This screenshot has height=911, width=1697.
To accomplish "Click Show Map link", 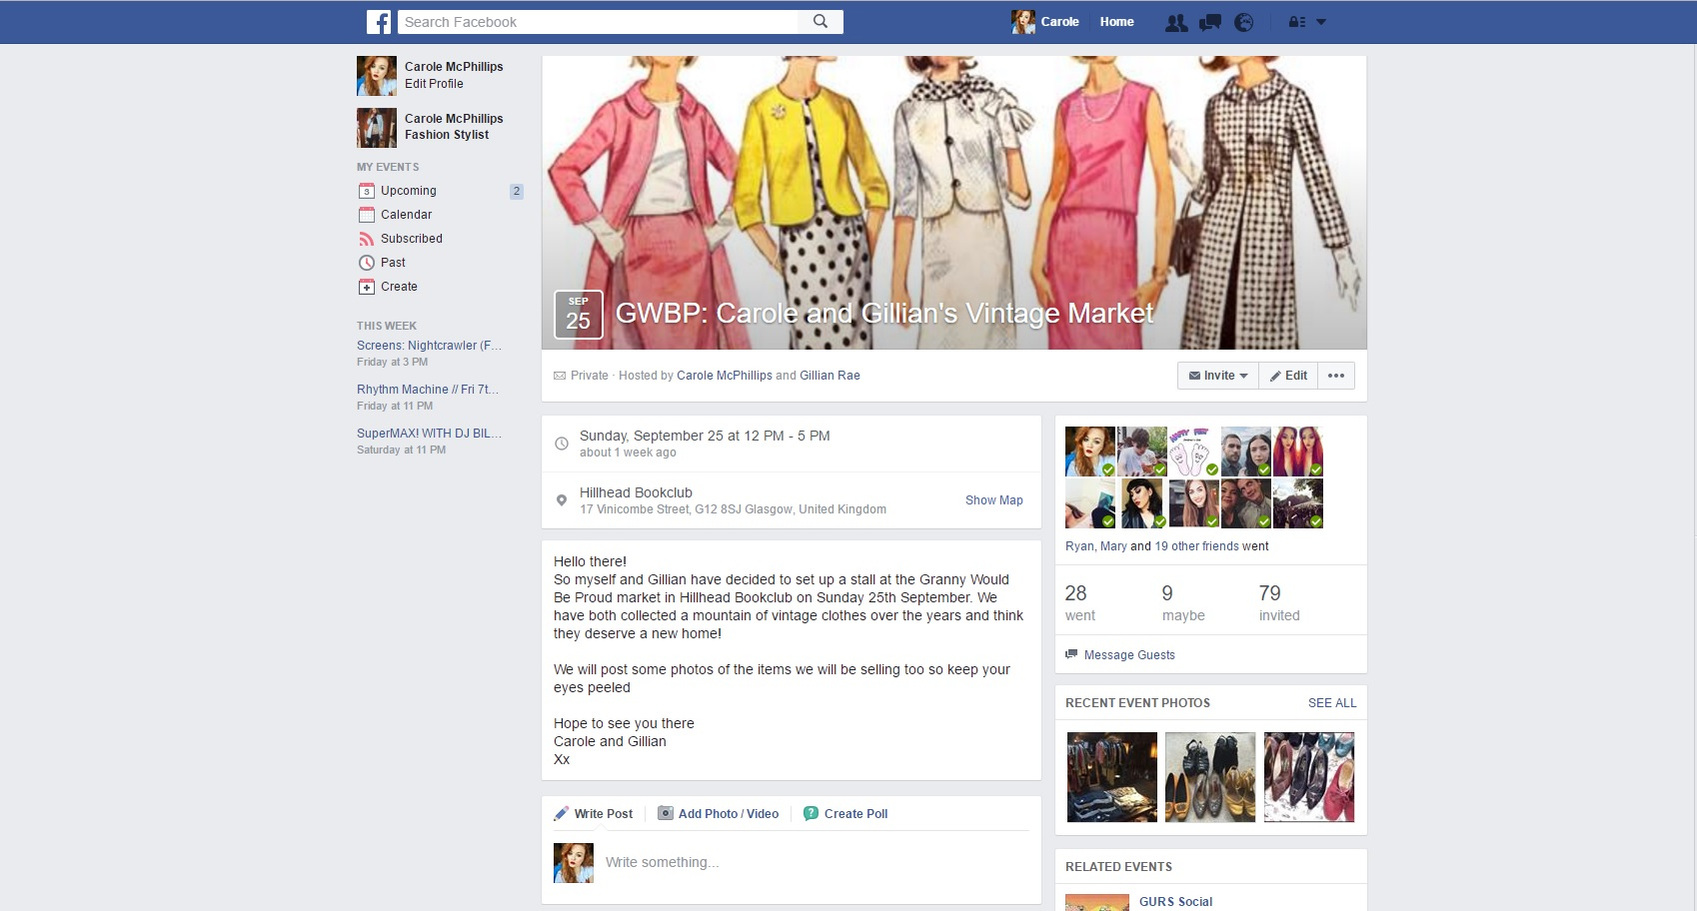I will pyautogui.click(x=994, y=500).
